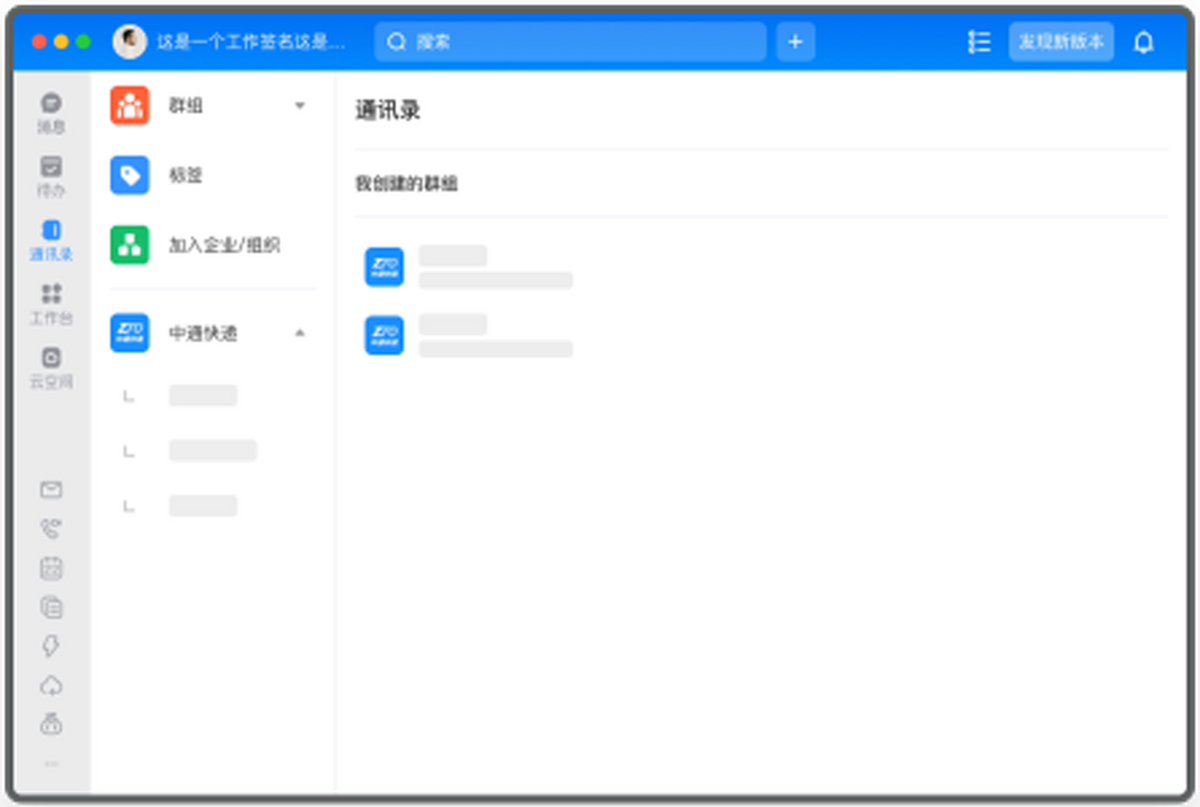Screen dimensions: 1200x807
Task: Click the + button next to search
Action: 795,41
